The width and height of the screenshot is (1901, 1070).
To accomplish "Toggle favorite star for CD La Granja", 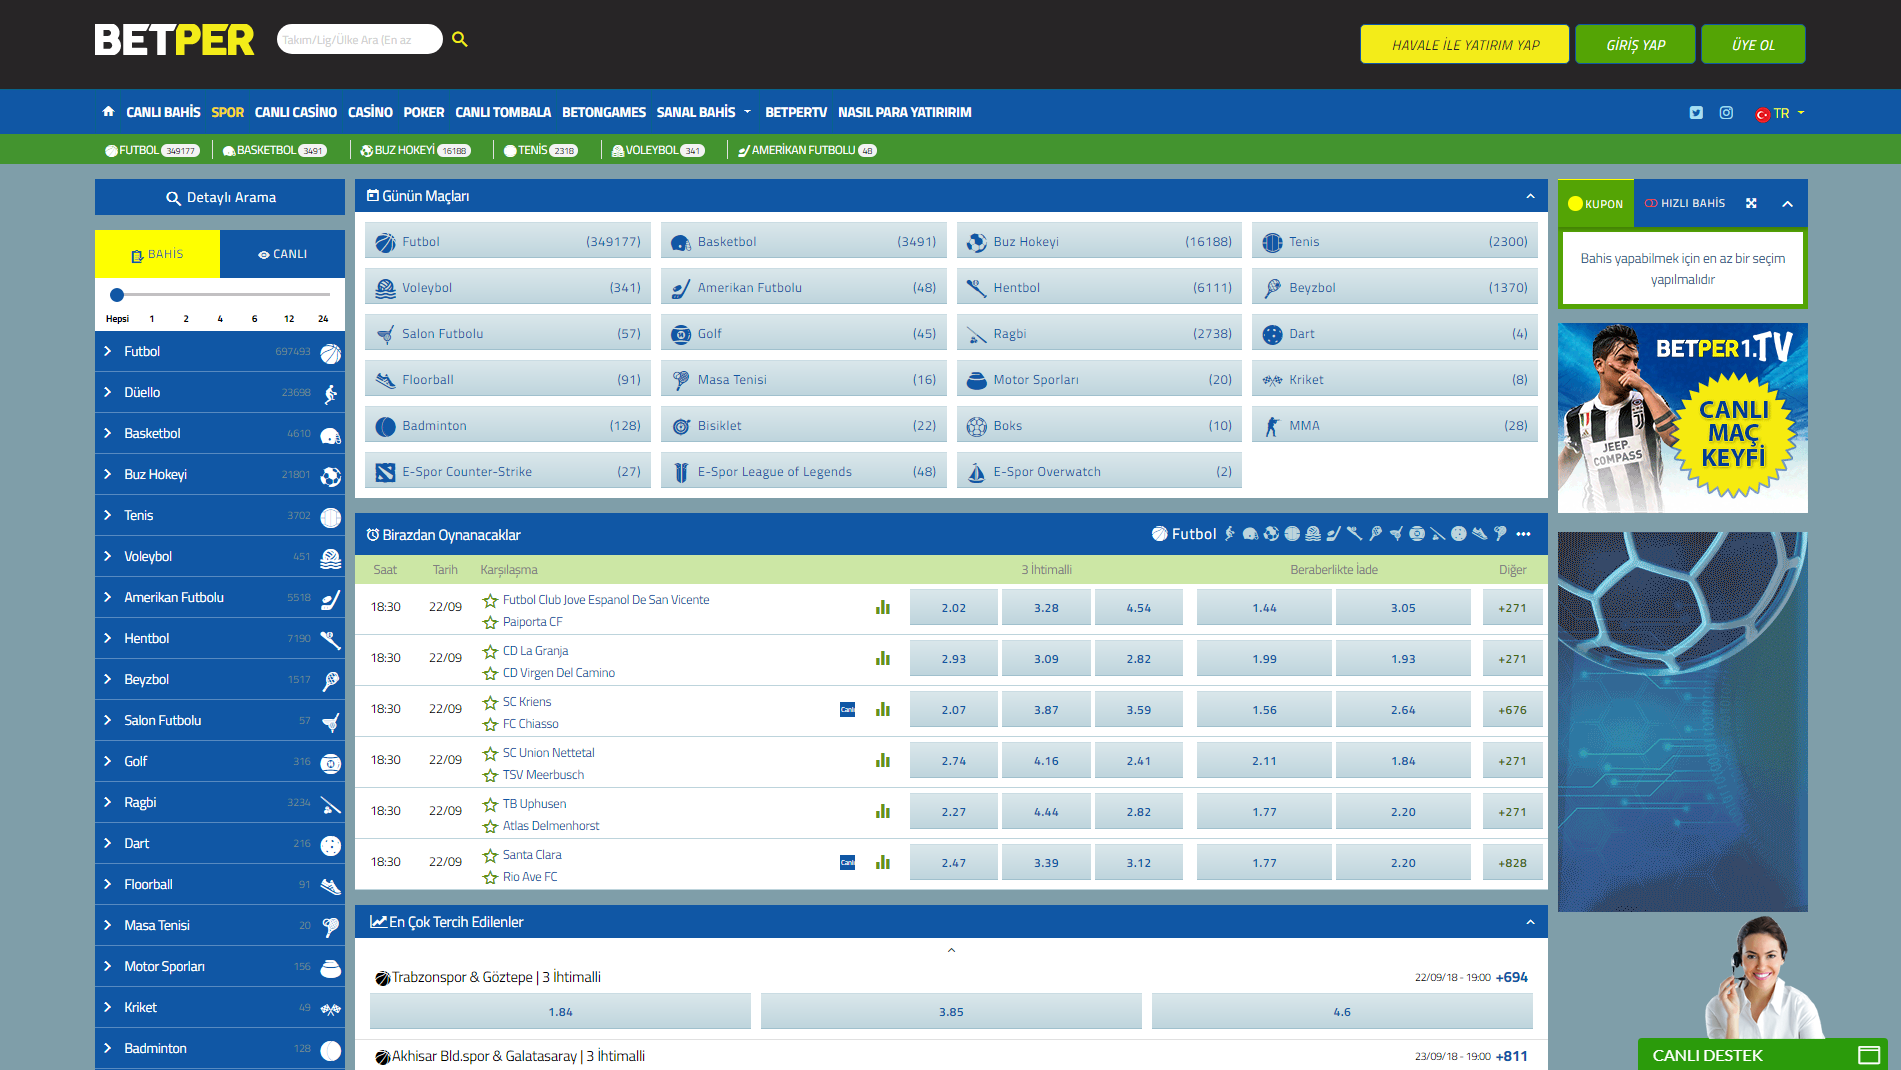I will coord(490,651).
